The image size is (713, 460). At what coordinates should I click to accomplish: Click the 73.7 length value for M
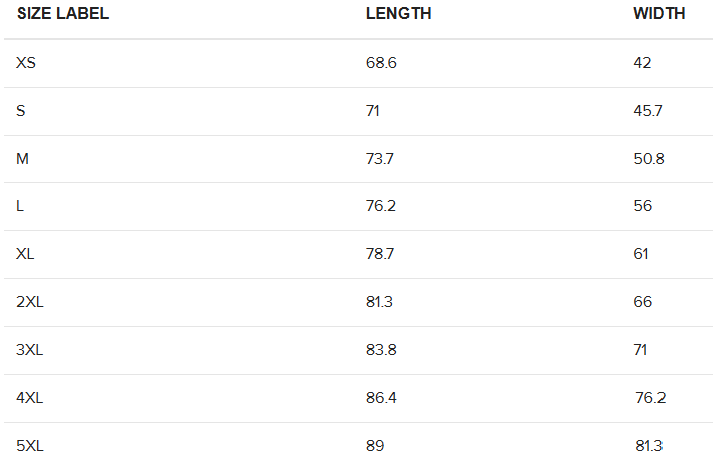[x=380, y=159]
